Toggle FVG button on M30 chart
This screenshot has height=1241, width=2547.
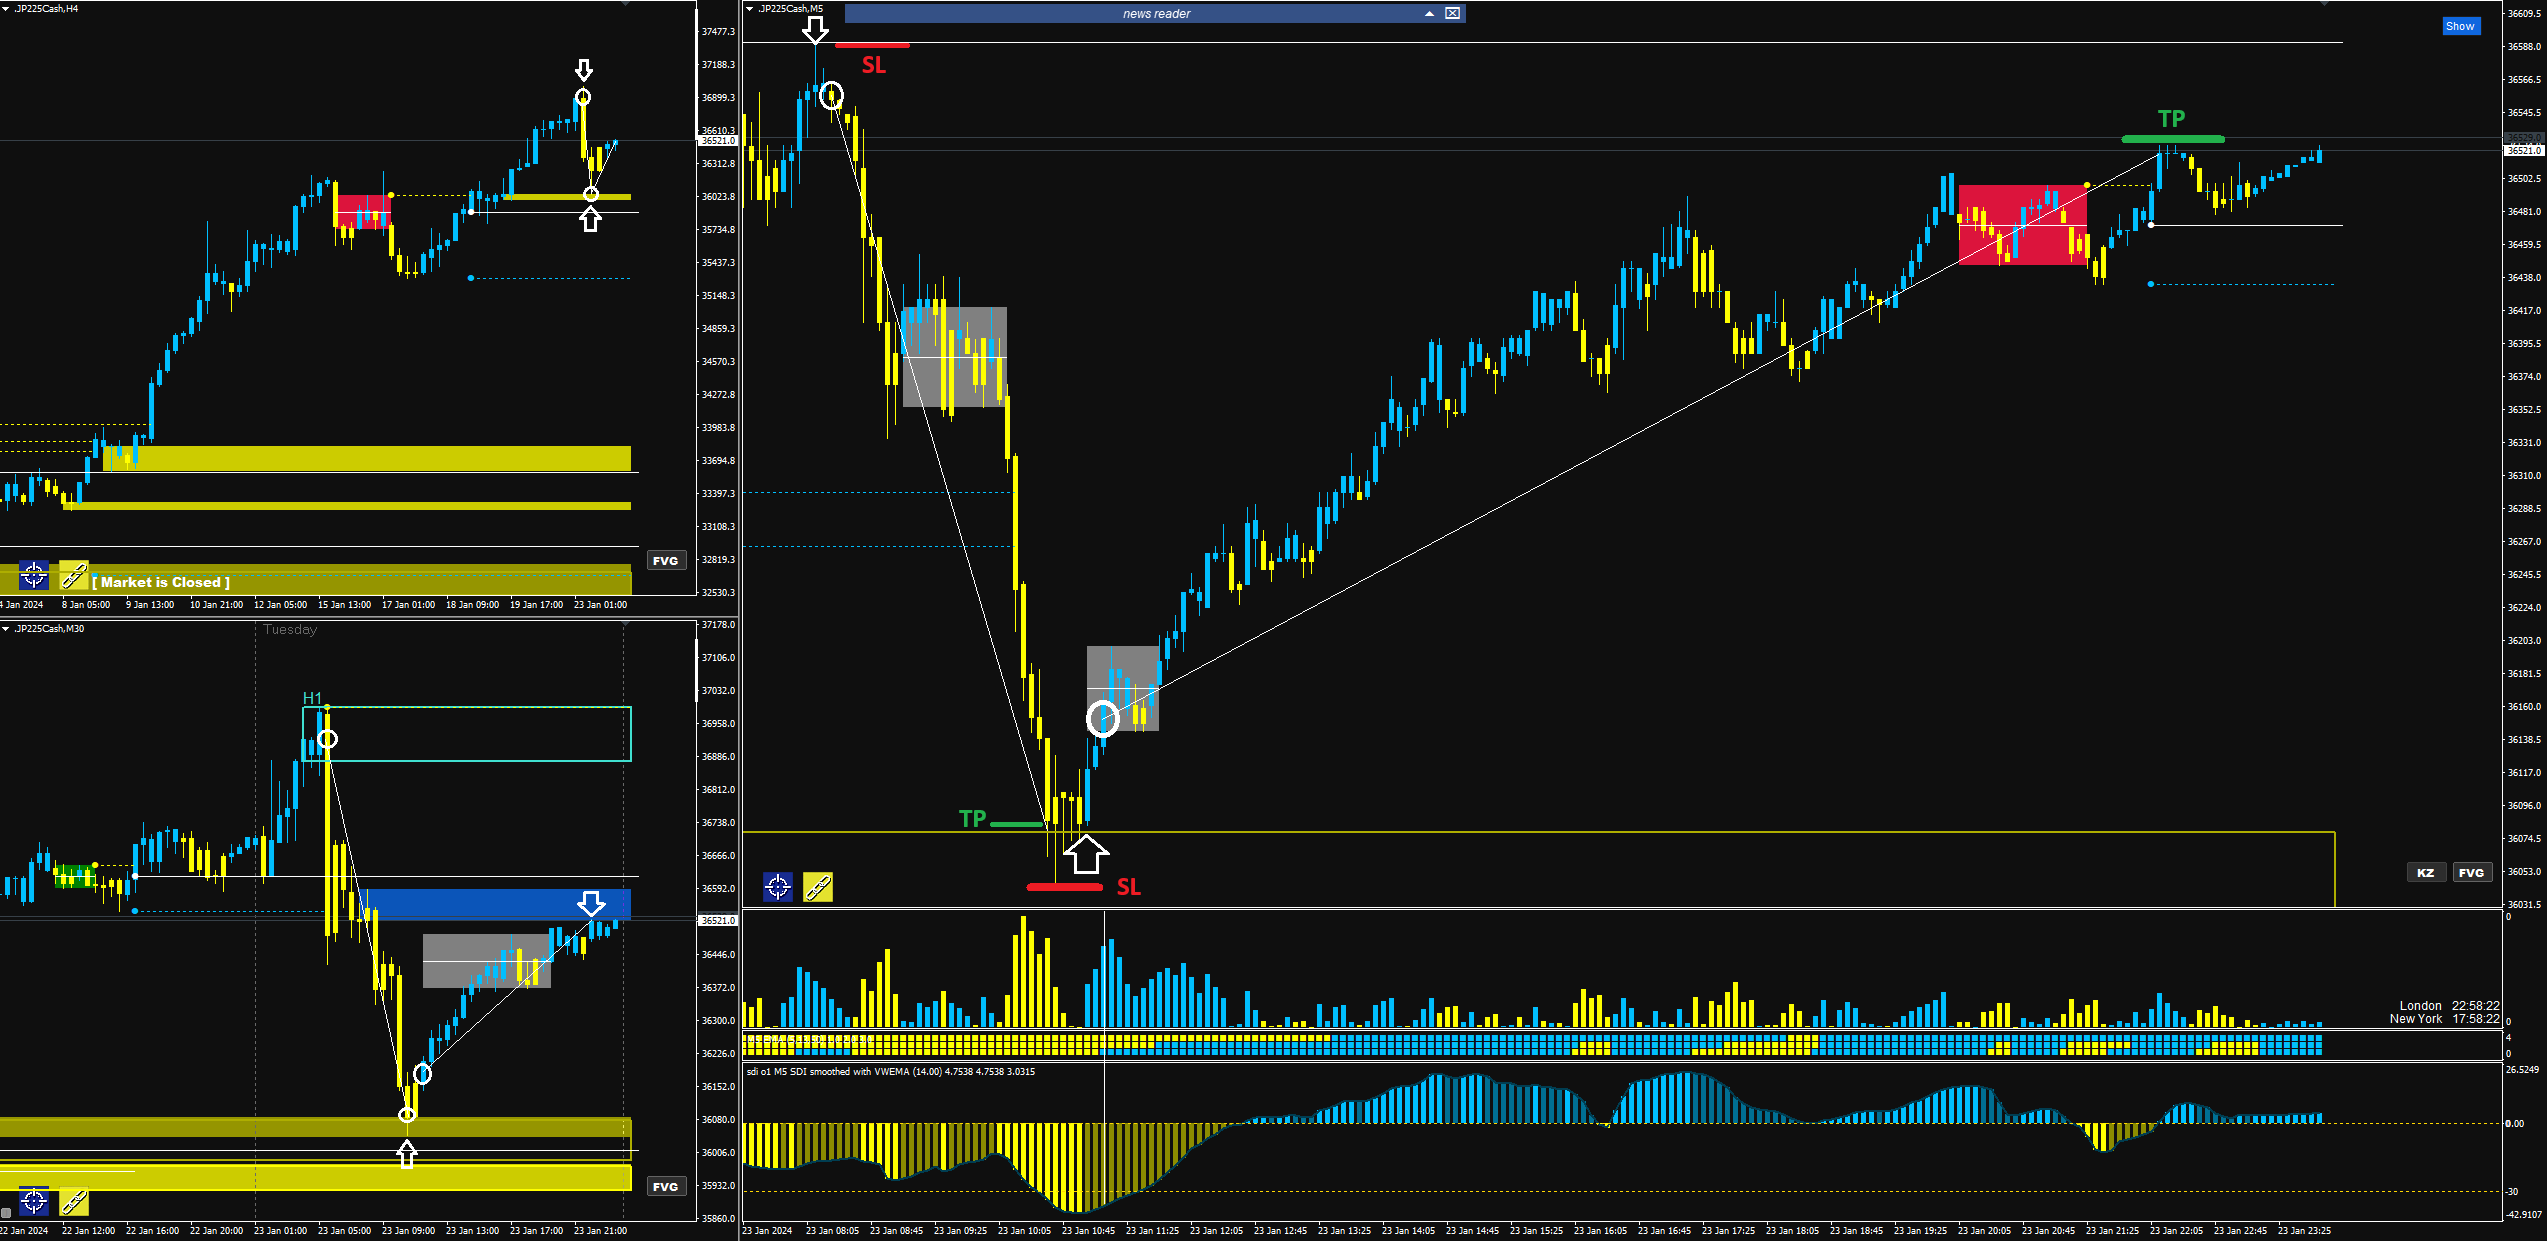665,1187
